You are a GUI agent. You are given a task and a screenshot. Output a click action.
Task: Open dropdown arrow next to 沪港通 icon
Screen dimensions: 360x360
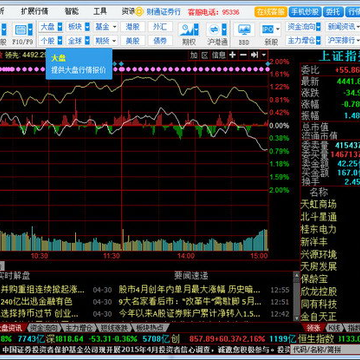[x=225, y=29]
